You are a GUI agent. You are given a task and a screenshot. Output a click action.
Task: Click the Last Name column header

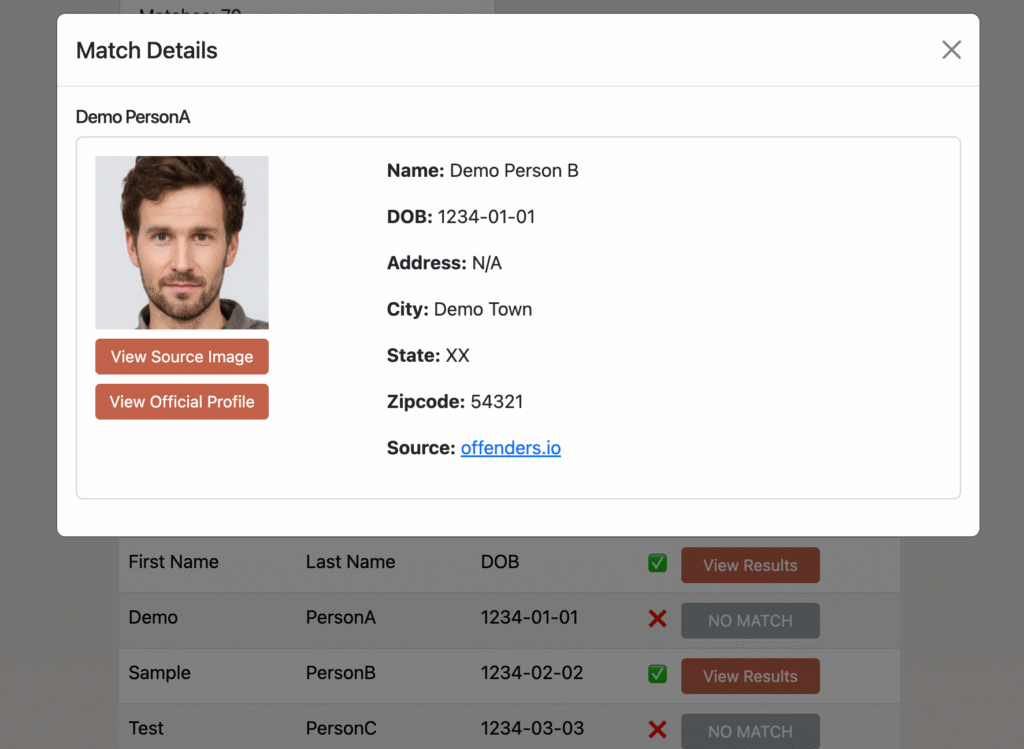[x=350, y=562]
